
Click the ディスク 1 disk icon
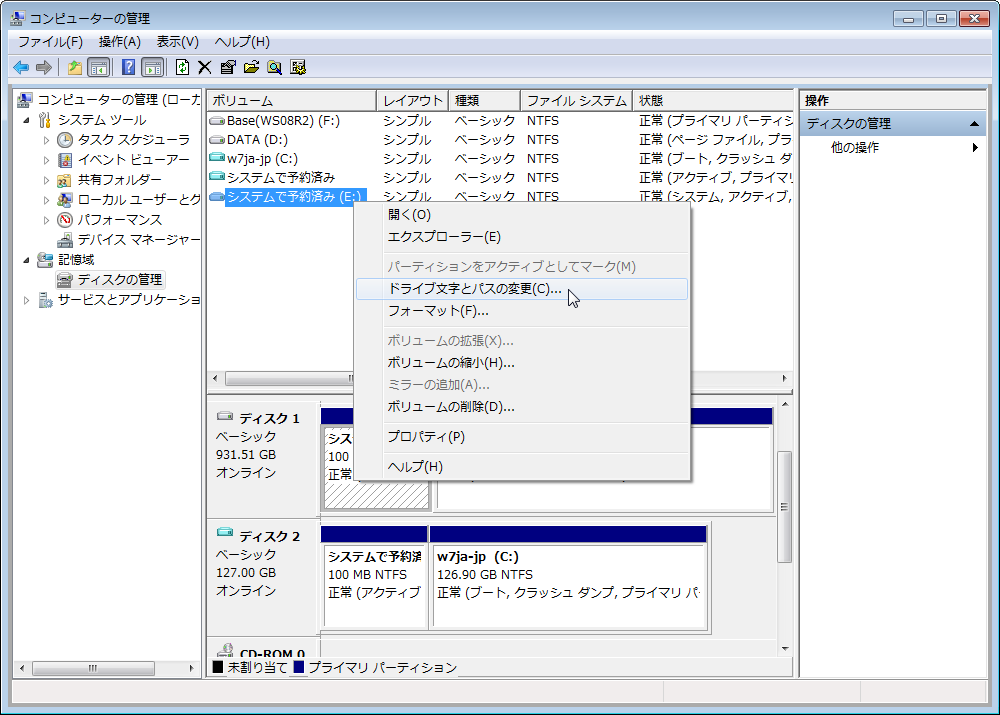pos(225,416)
